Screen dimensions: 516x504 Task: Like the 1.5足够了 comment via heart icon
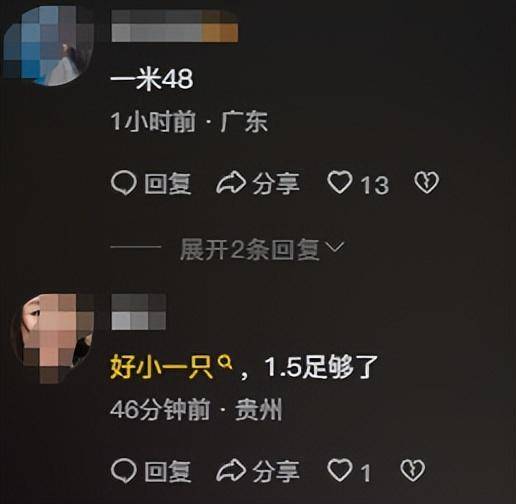click(340, 470)
